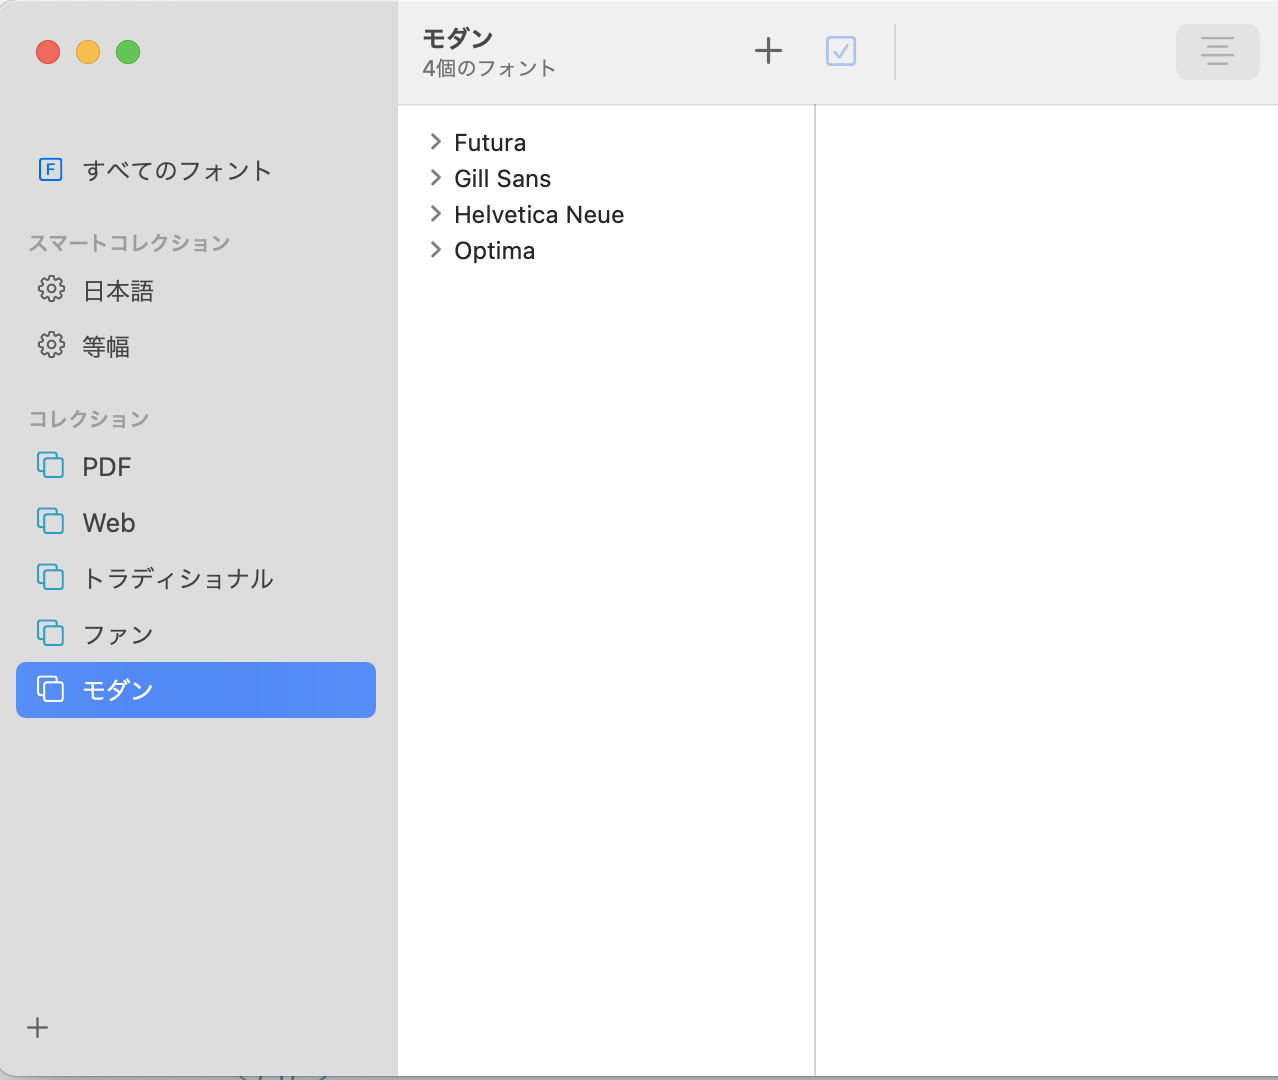Click the collection icon beside トラディショナル
Image resolution: width=1278 pixels, height=1080 pixels.
50,577
